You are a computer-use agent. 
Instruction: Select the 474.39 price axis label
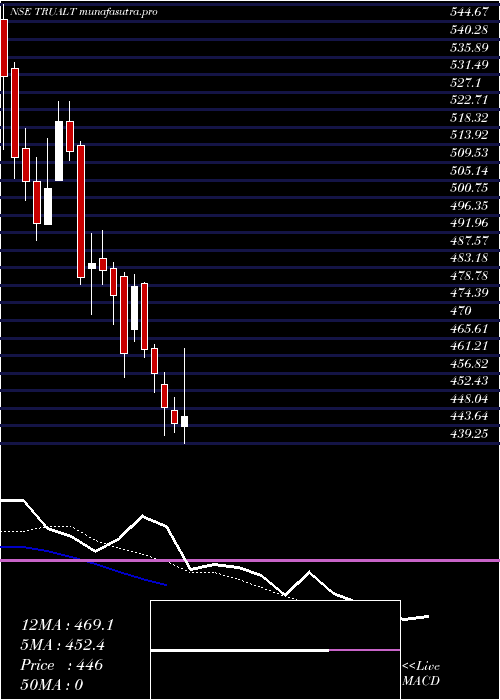[469, 293]
